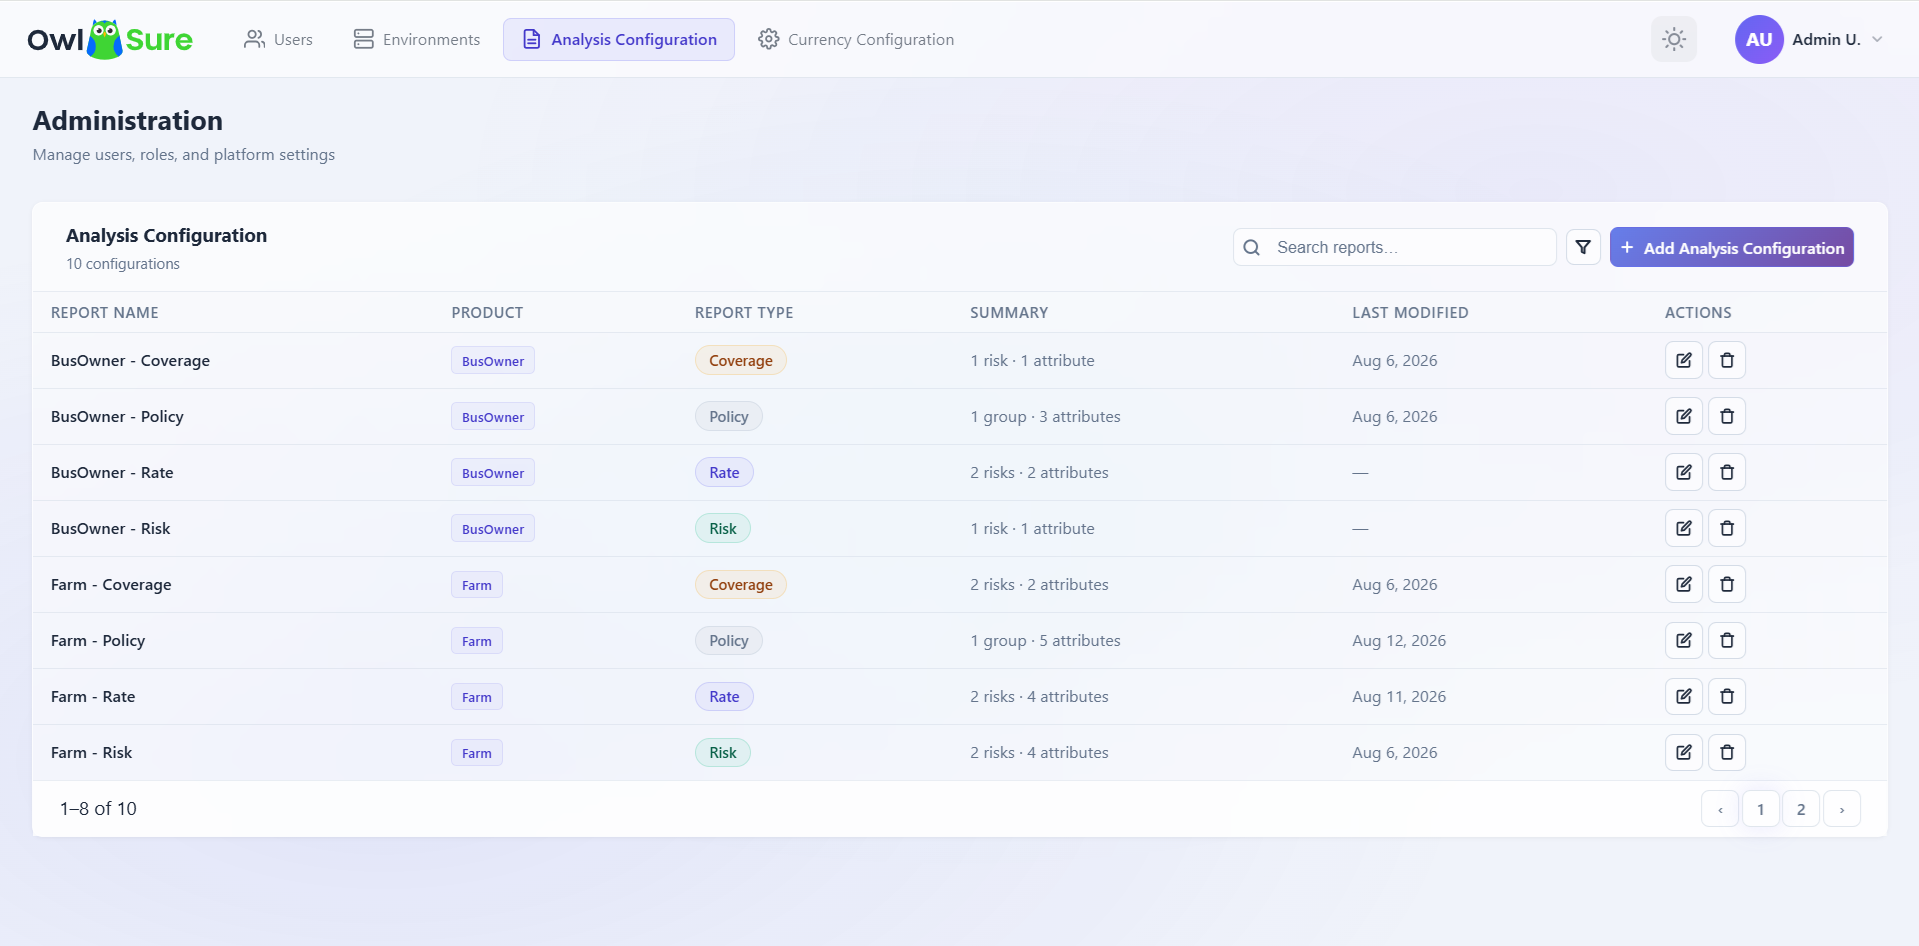
Task: Edit the BusOwner - Policy configuration
Action: [1684, 416]
